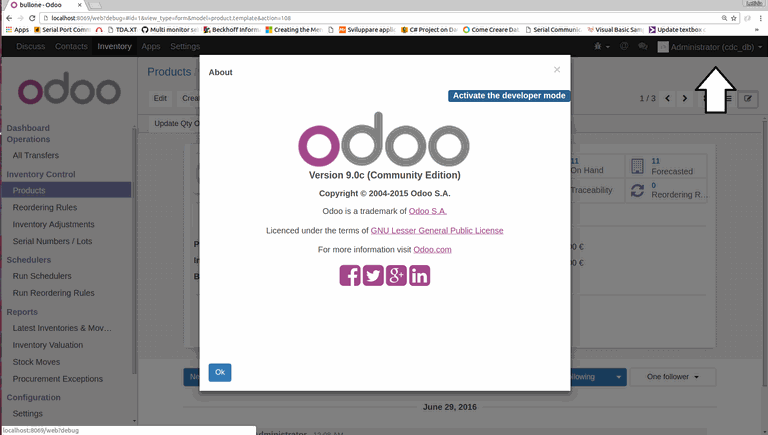Open a new browser tab

pyautogui.click(x=95, y=5)
